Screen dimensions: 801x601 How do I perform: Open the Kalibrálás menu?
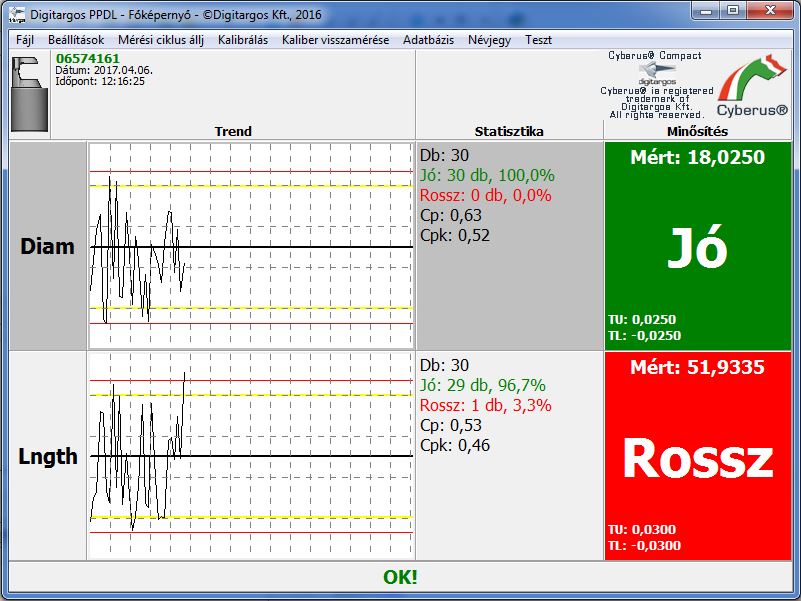tap(243, 40)
